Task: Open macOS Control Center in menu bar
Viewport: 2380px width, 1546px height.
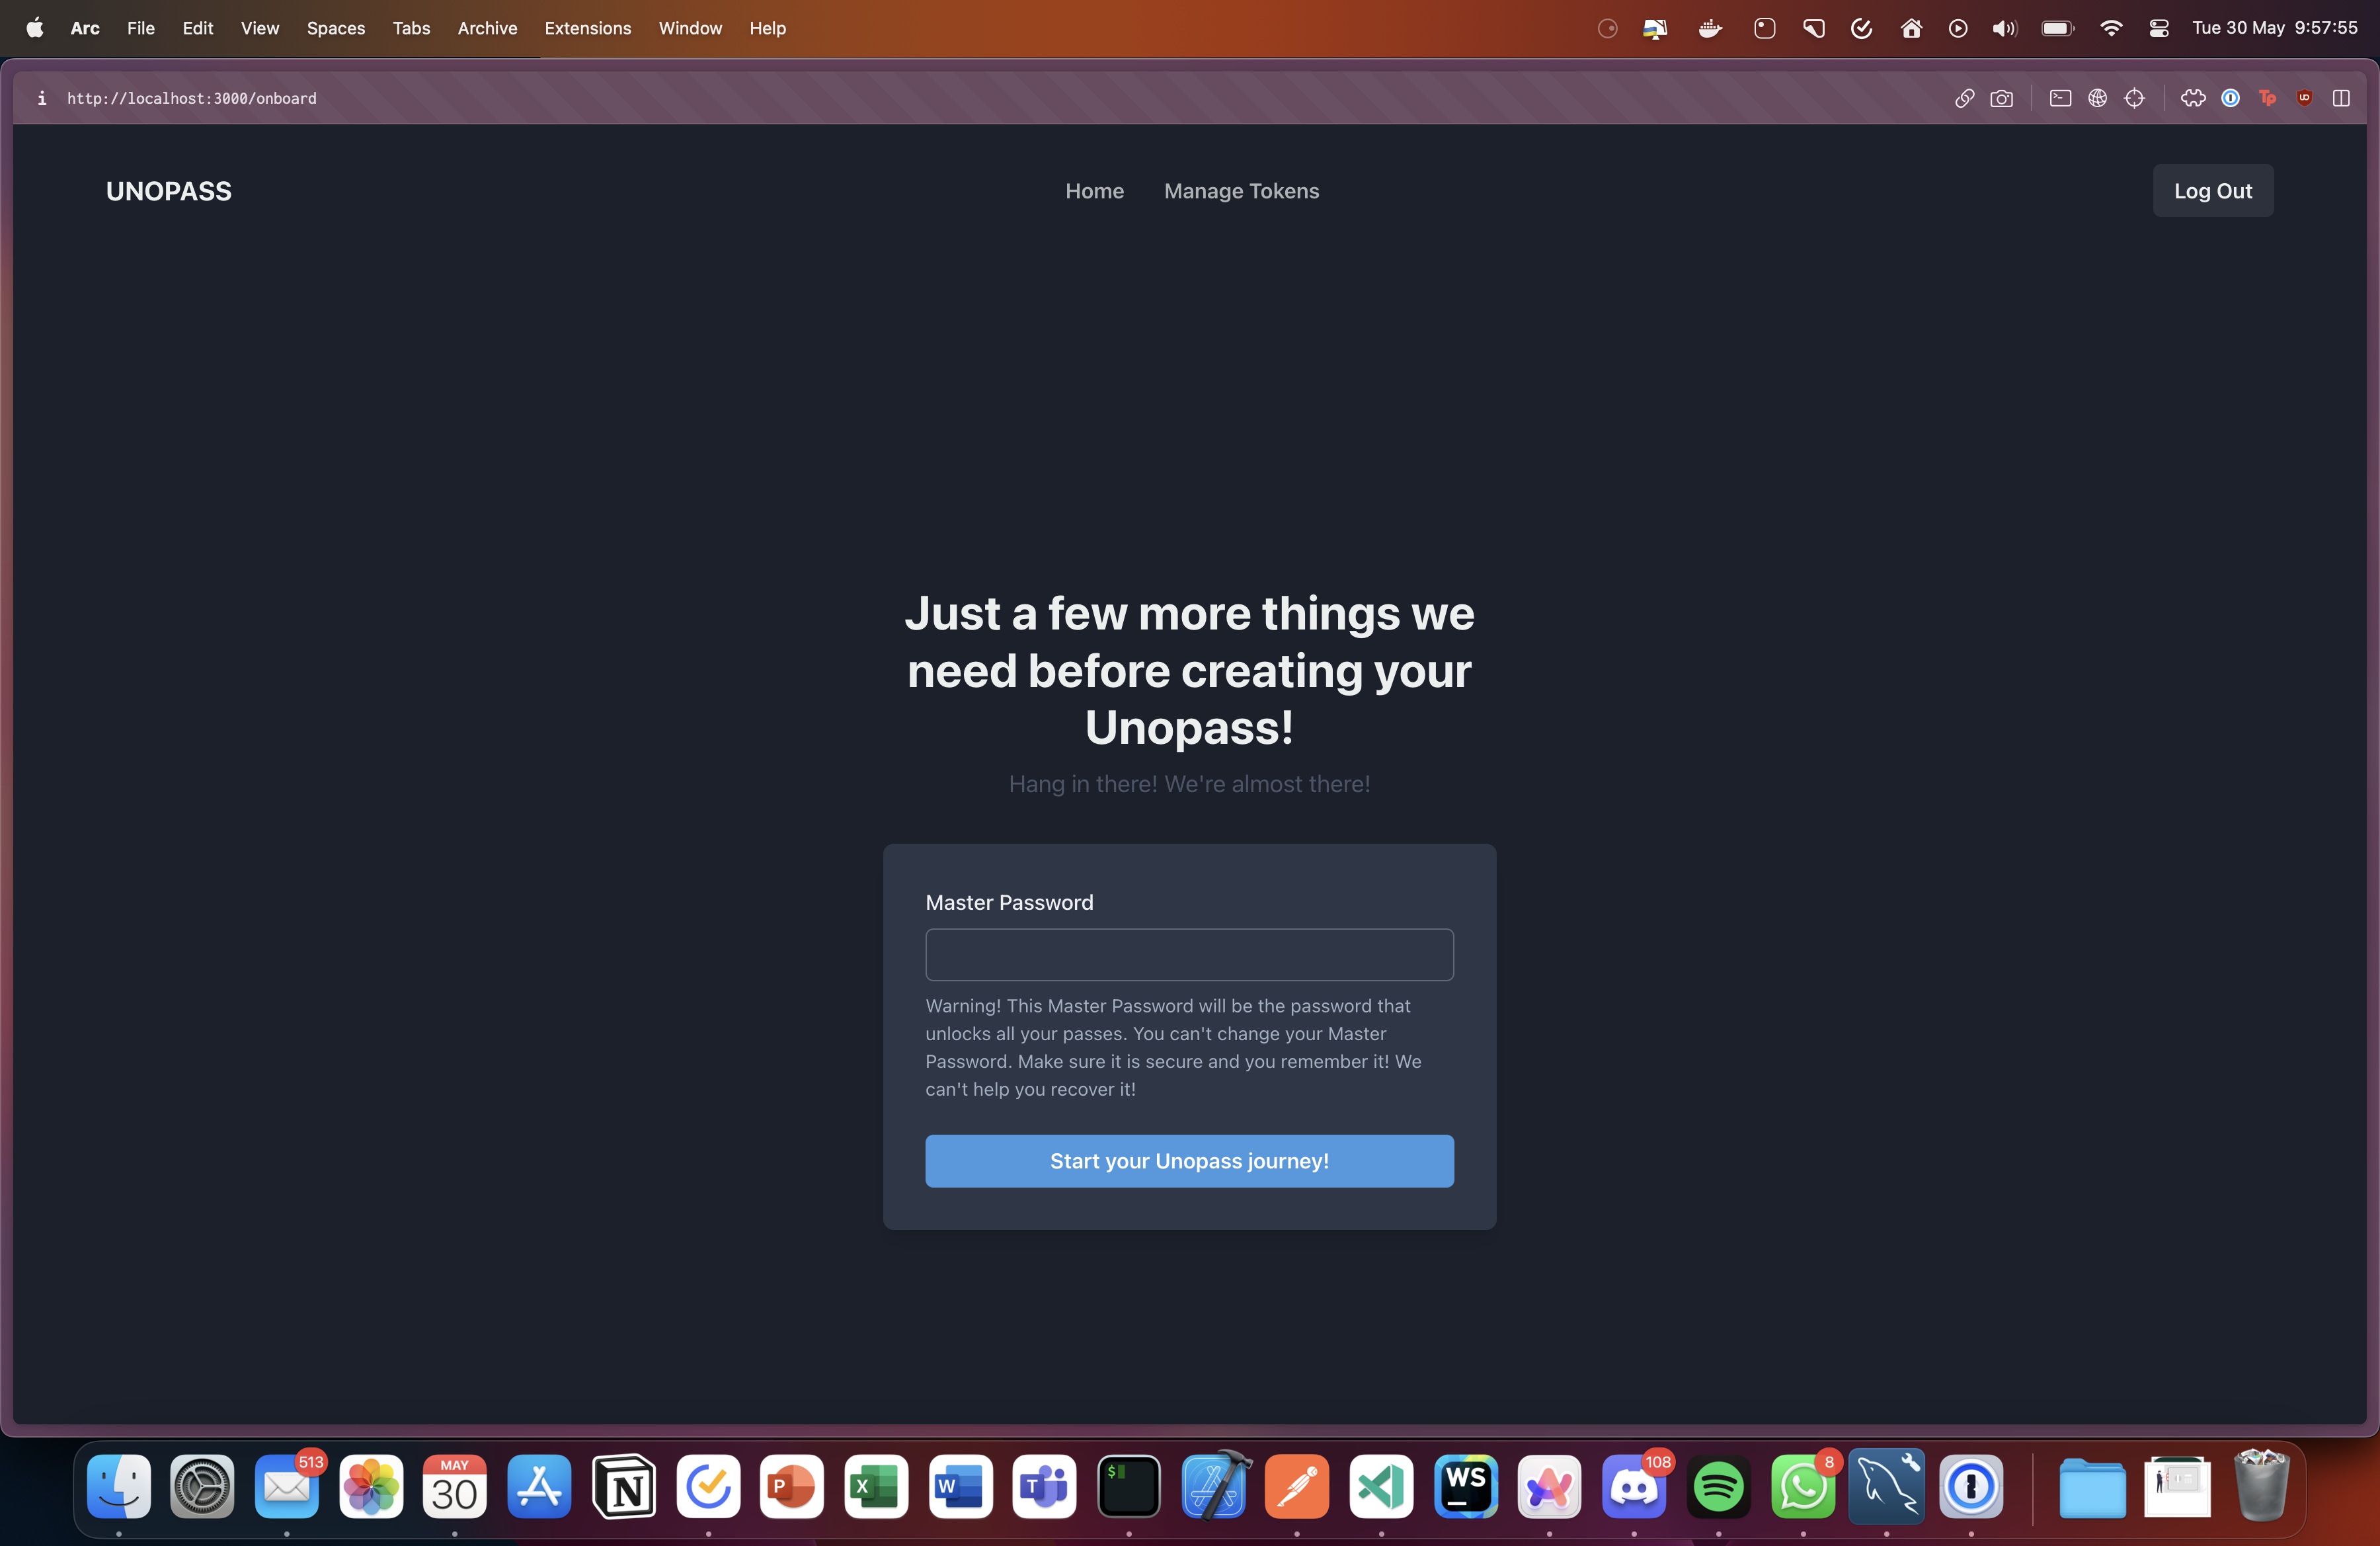Action: tap(2159, 28)
